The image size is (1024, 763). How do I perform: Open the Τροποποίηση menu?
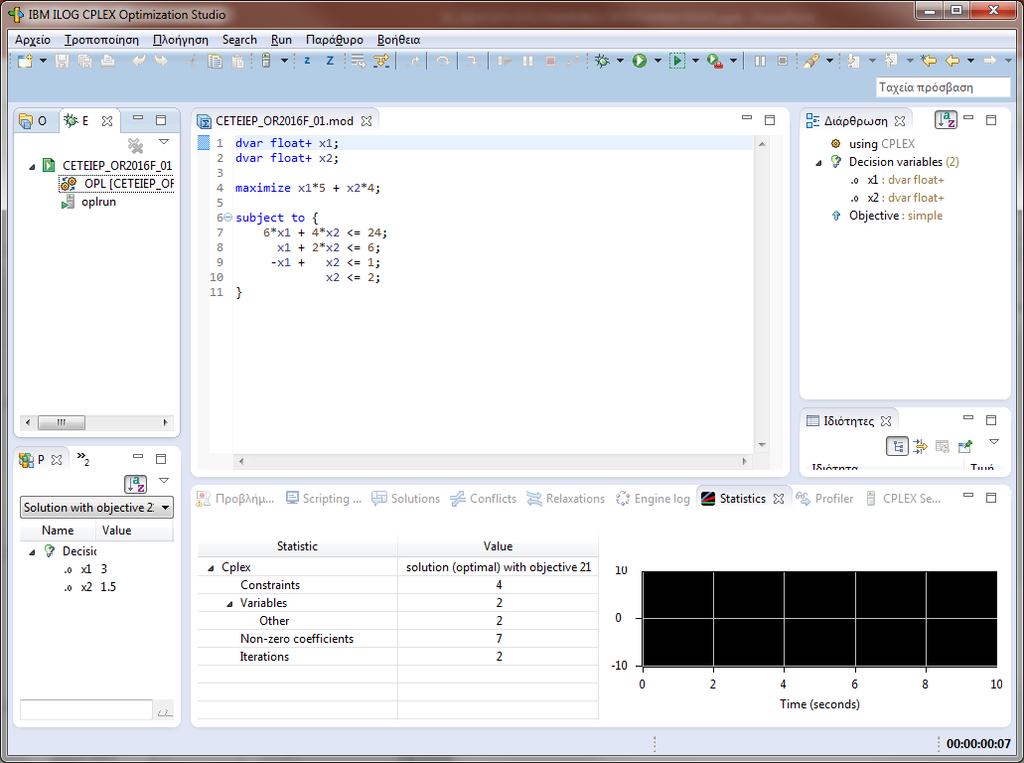coord(102,40)
